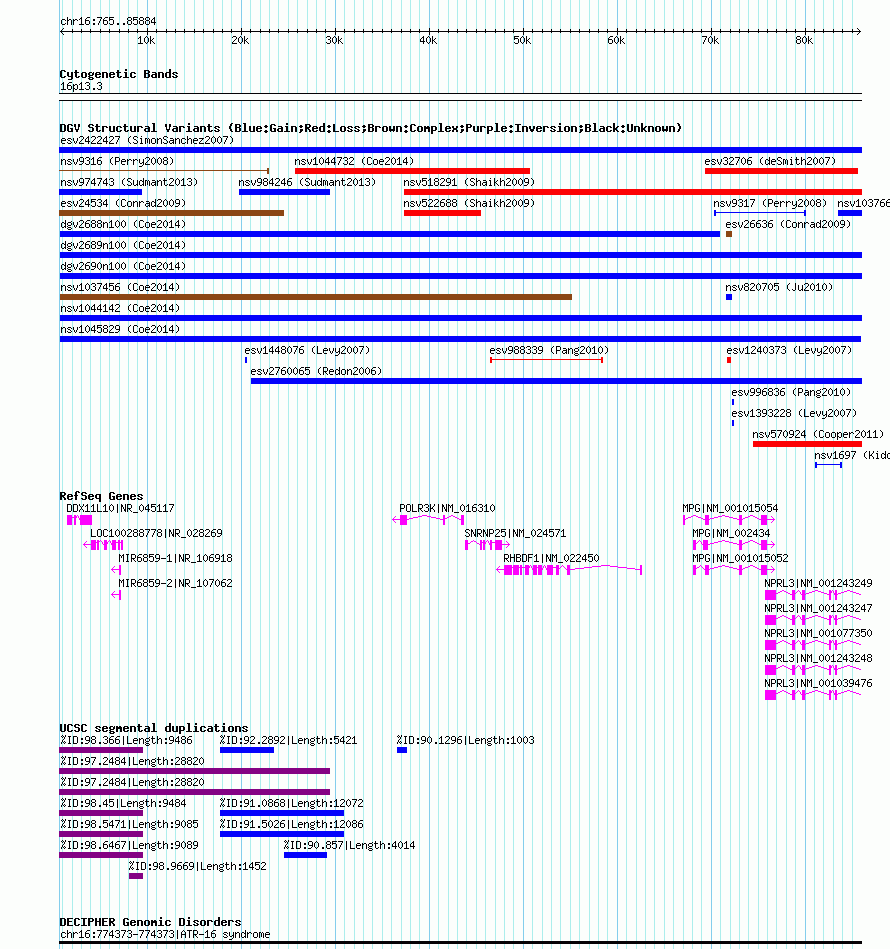
Task: Select NPRL3|NM_001243247 gene label
Action: (x=818, y=608)
